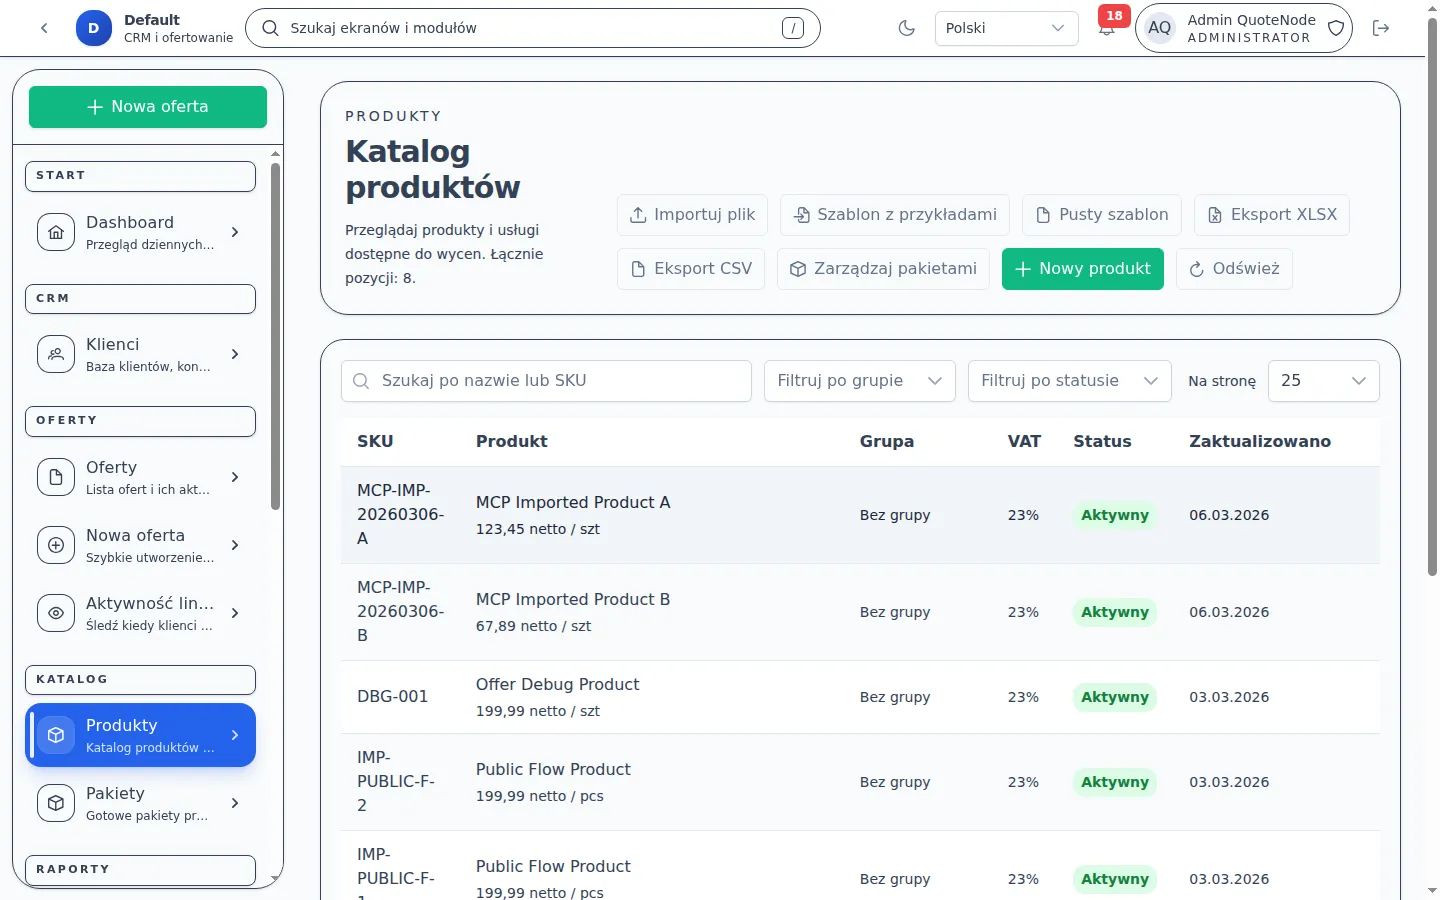The width and height of the screenshot is (1440, 900).
Task: Click the product search field
Action: (546, 380)
